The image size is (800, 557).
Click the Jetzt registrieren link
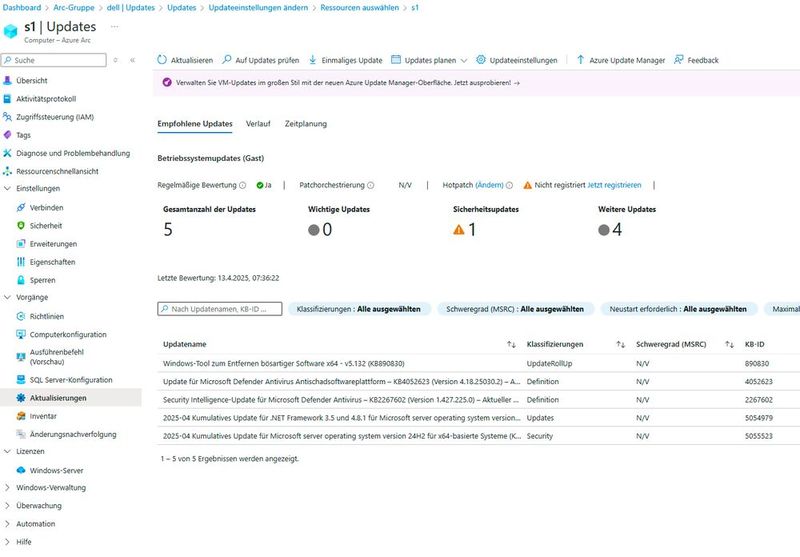(x=614, y=185)
